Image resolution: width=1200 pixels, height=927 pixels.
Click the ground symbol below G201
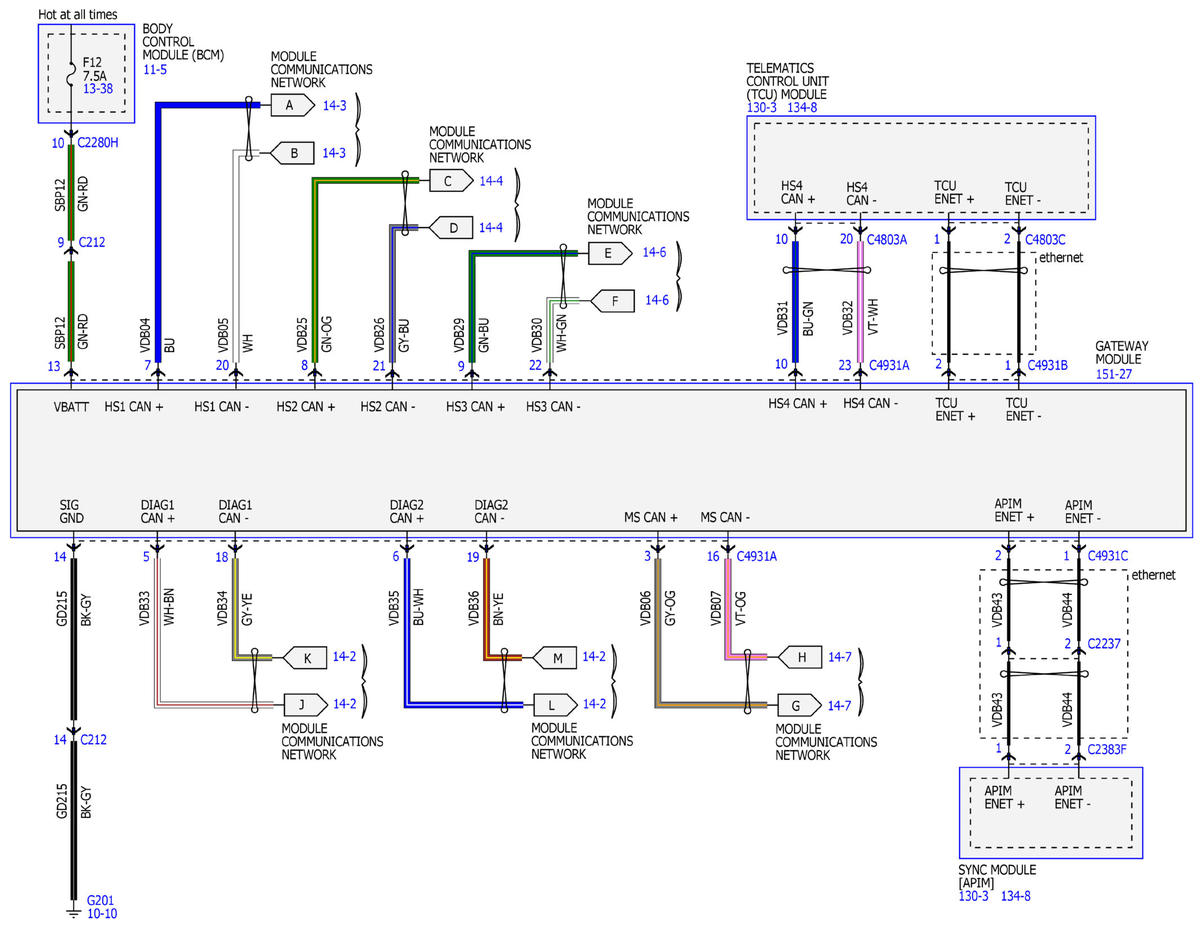pos(71,910)
